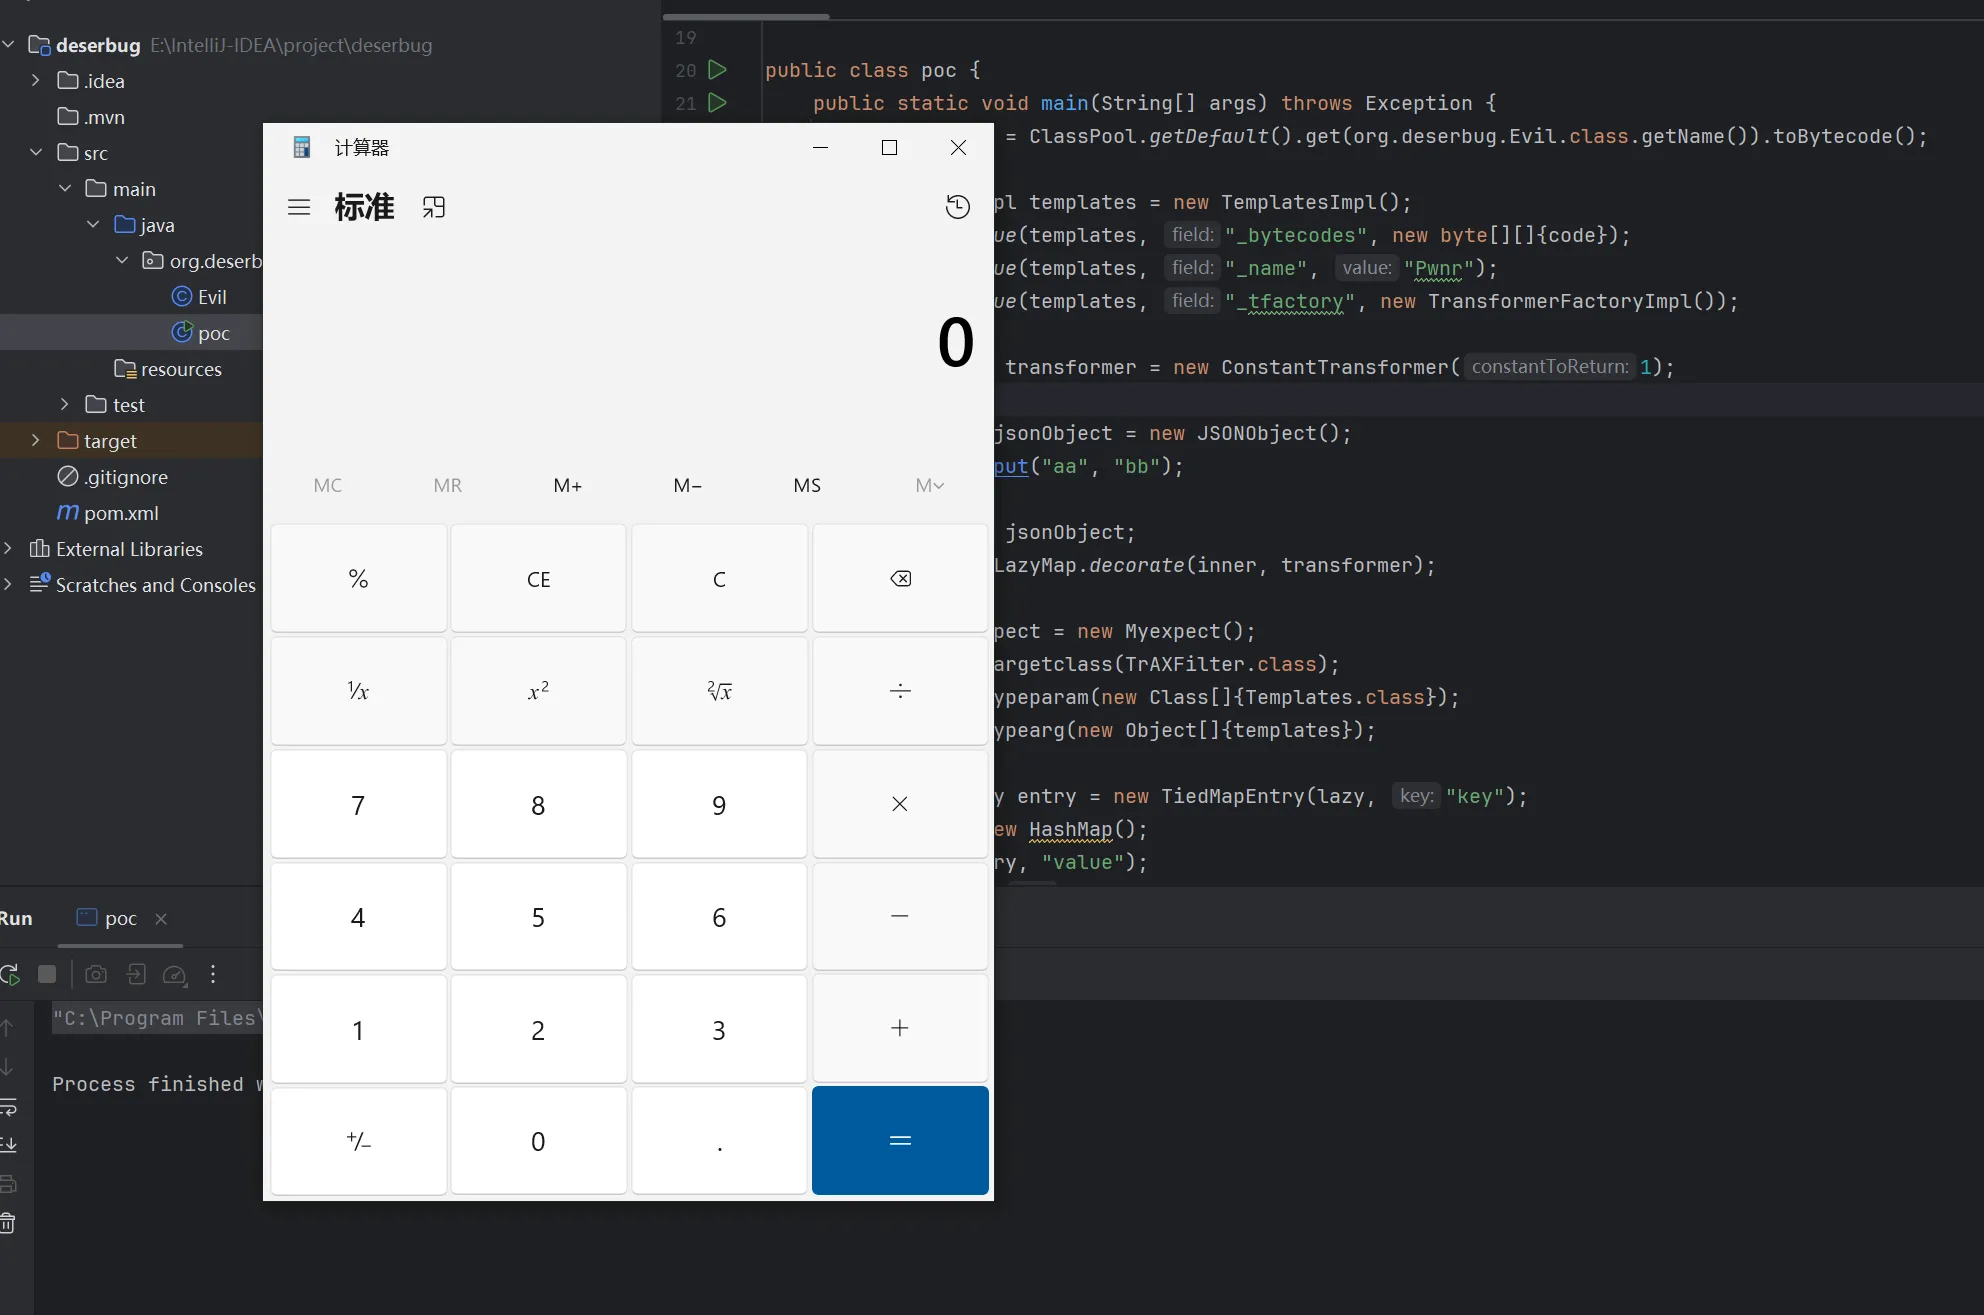The image size is (1984, 1315).
Task: Toggle soft-wrap in run console
Action: tap(8, 1107)
